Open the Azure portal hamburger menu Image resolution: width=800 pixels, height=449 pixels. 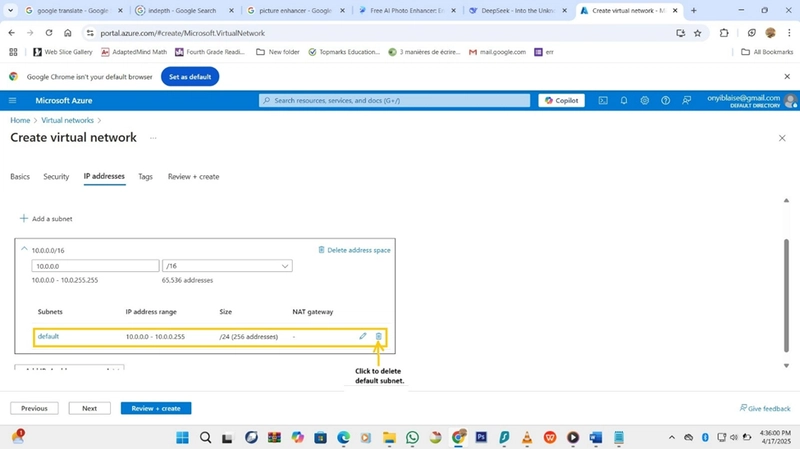click(13, 101)
